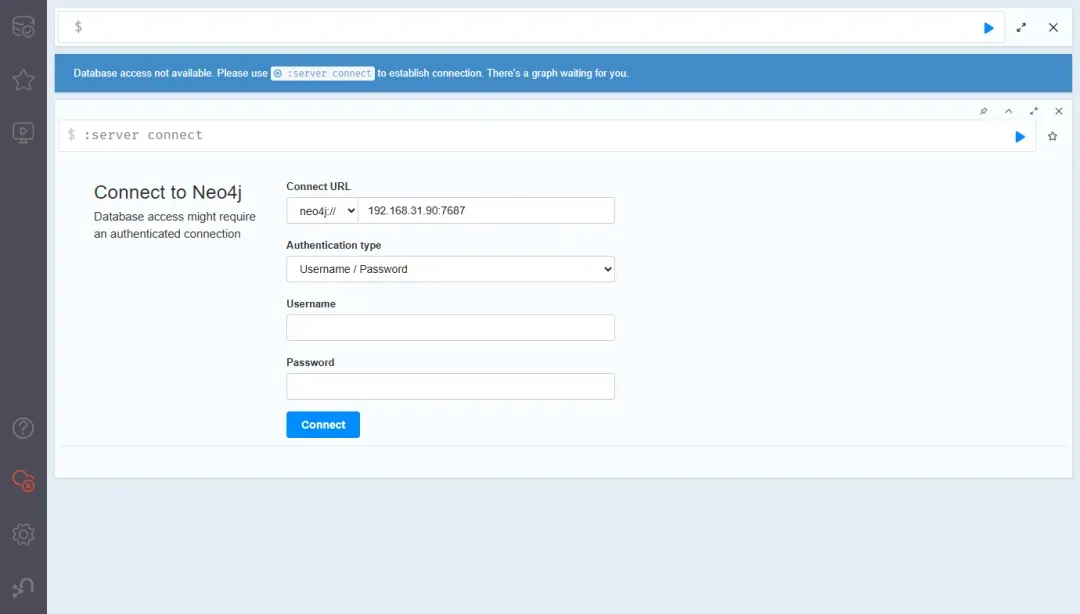Save :server connect as favorite

(x=1052, y=136)
